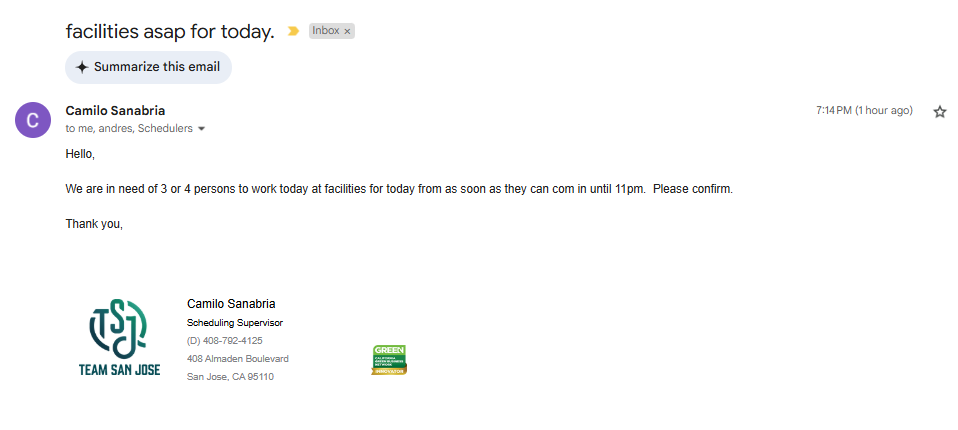Open the purple C sender avatar

pos(33,120)
